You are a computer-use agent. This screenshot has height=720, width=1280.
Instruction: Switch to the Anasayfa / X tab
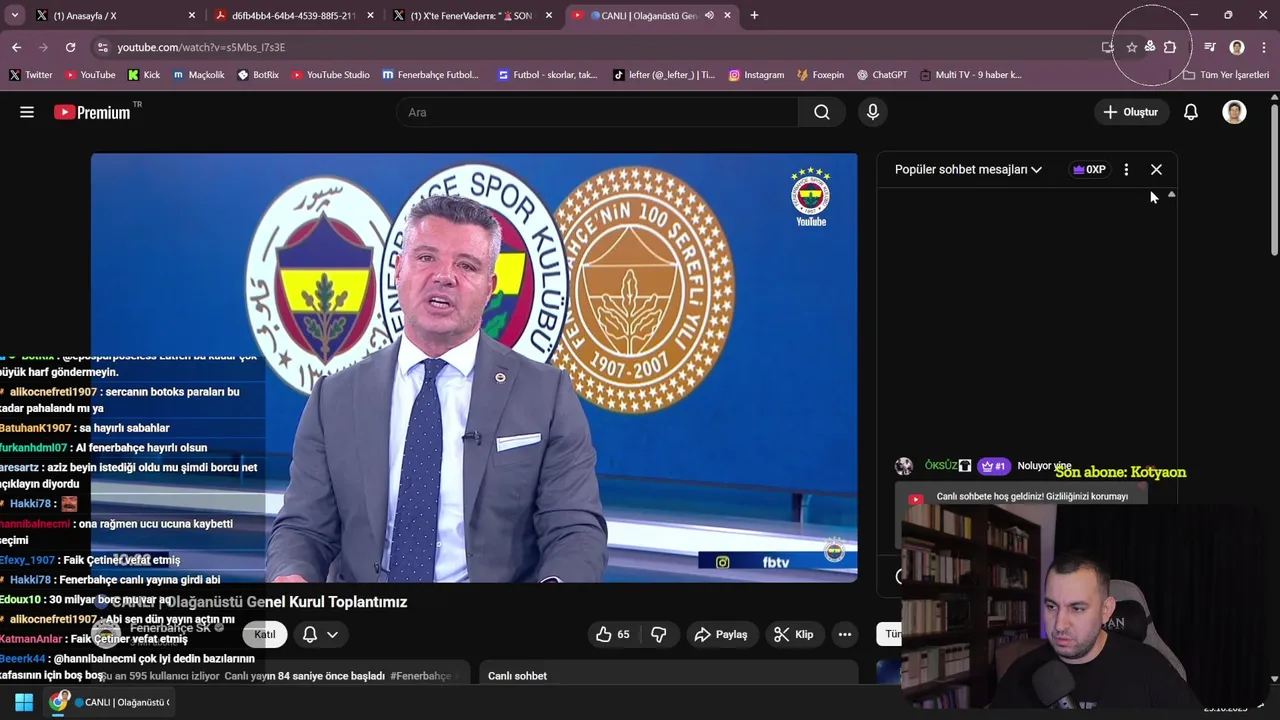pos(115,15)
